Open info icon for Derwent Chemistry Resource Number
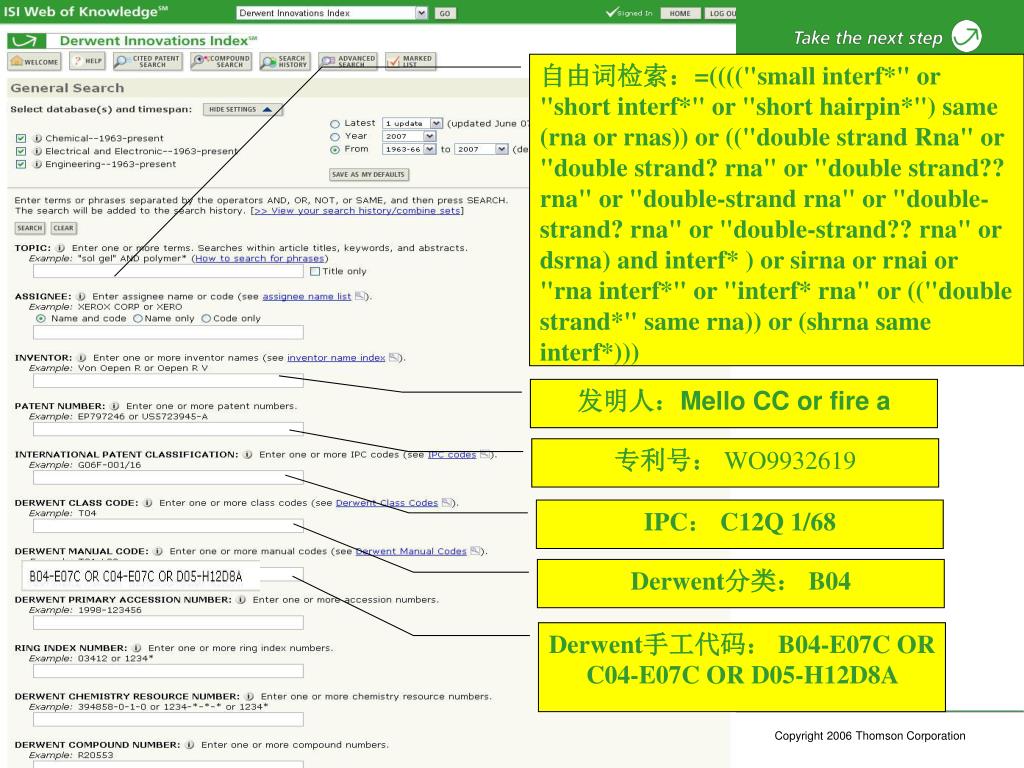The width and height of the screenshot is (1024, 768). pyautogui.click(x=249, y=696)
